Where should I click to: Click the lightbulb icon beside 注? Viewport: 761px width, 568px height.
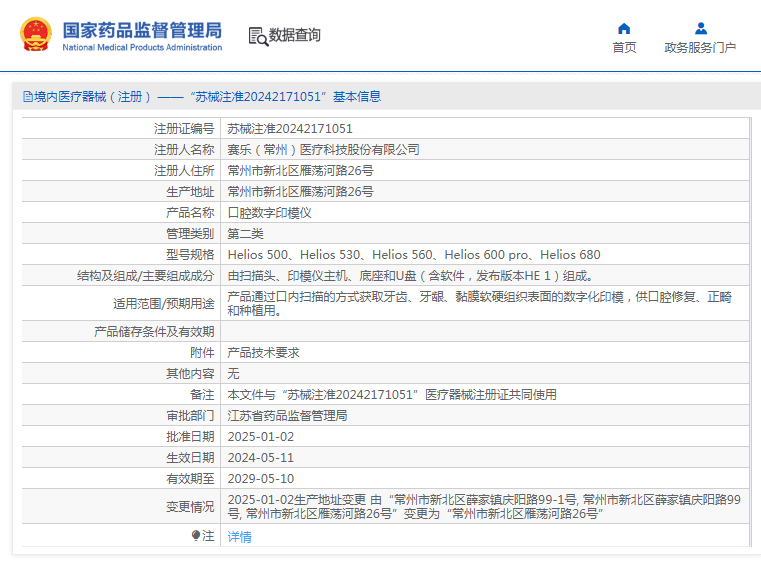point(196,535)
